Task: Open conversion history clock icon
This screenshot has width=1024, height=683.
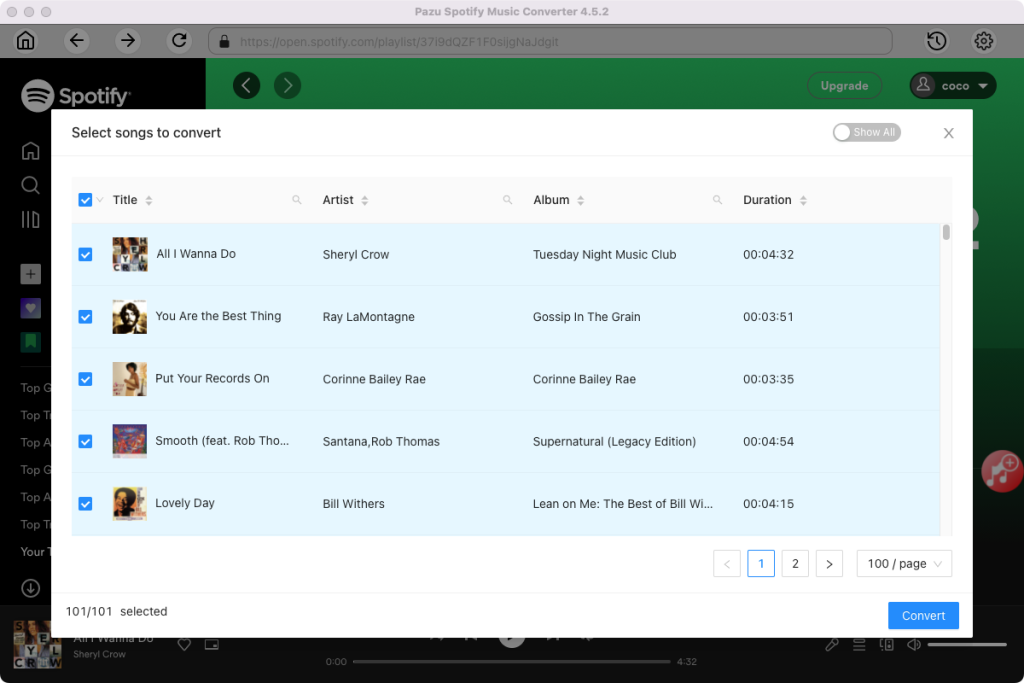Action: point(936,41)
